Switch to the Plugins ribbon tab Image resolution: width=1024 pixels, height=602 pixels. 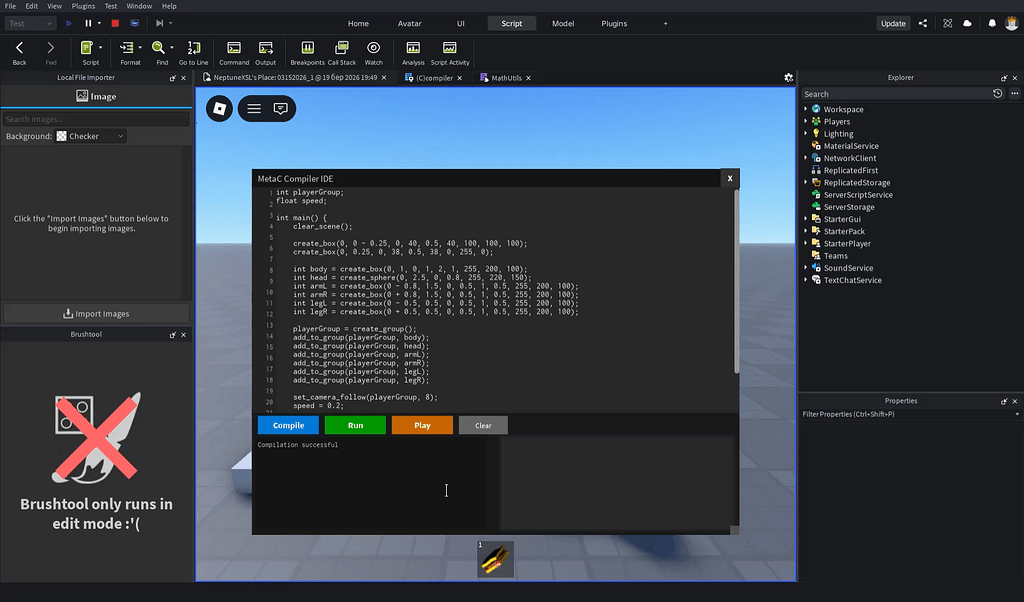[x=614, y=24]
